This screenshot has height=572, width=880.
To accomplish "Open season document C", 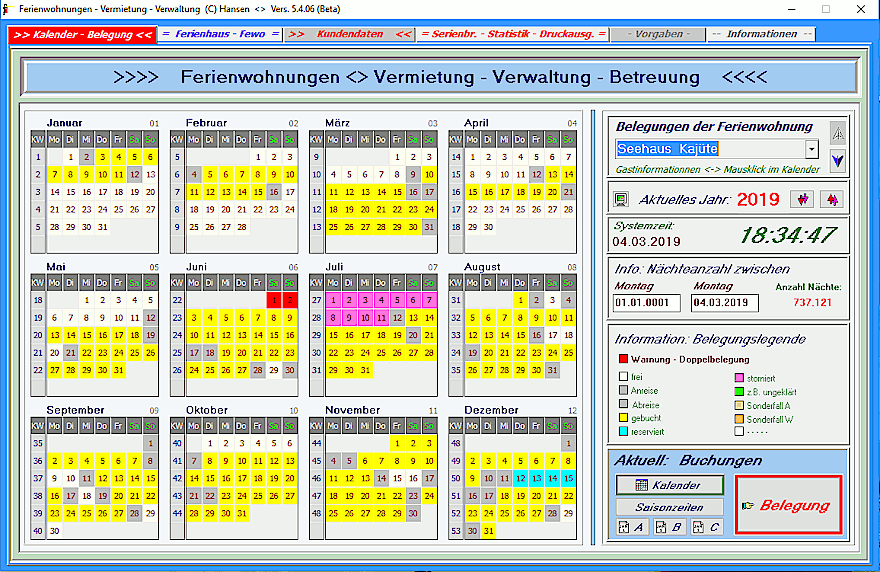I will click(x=707, y=527).
